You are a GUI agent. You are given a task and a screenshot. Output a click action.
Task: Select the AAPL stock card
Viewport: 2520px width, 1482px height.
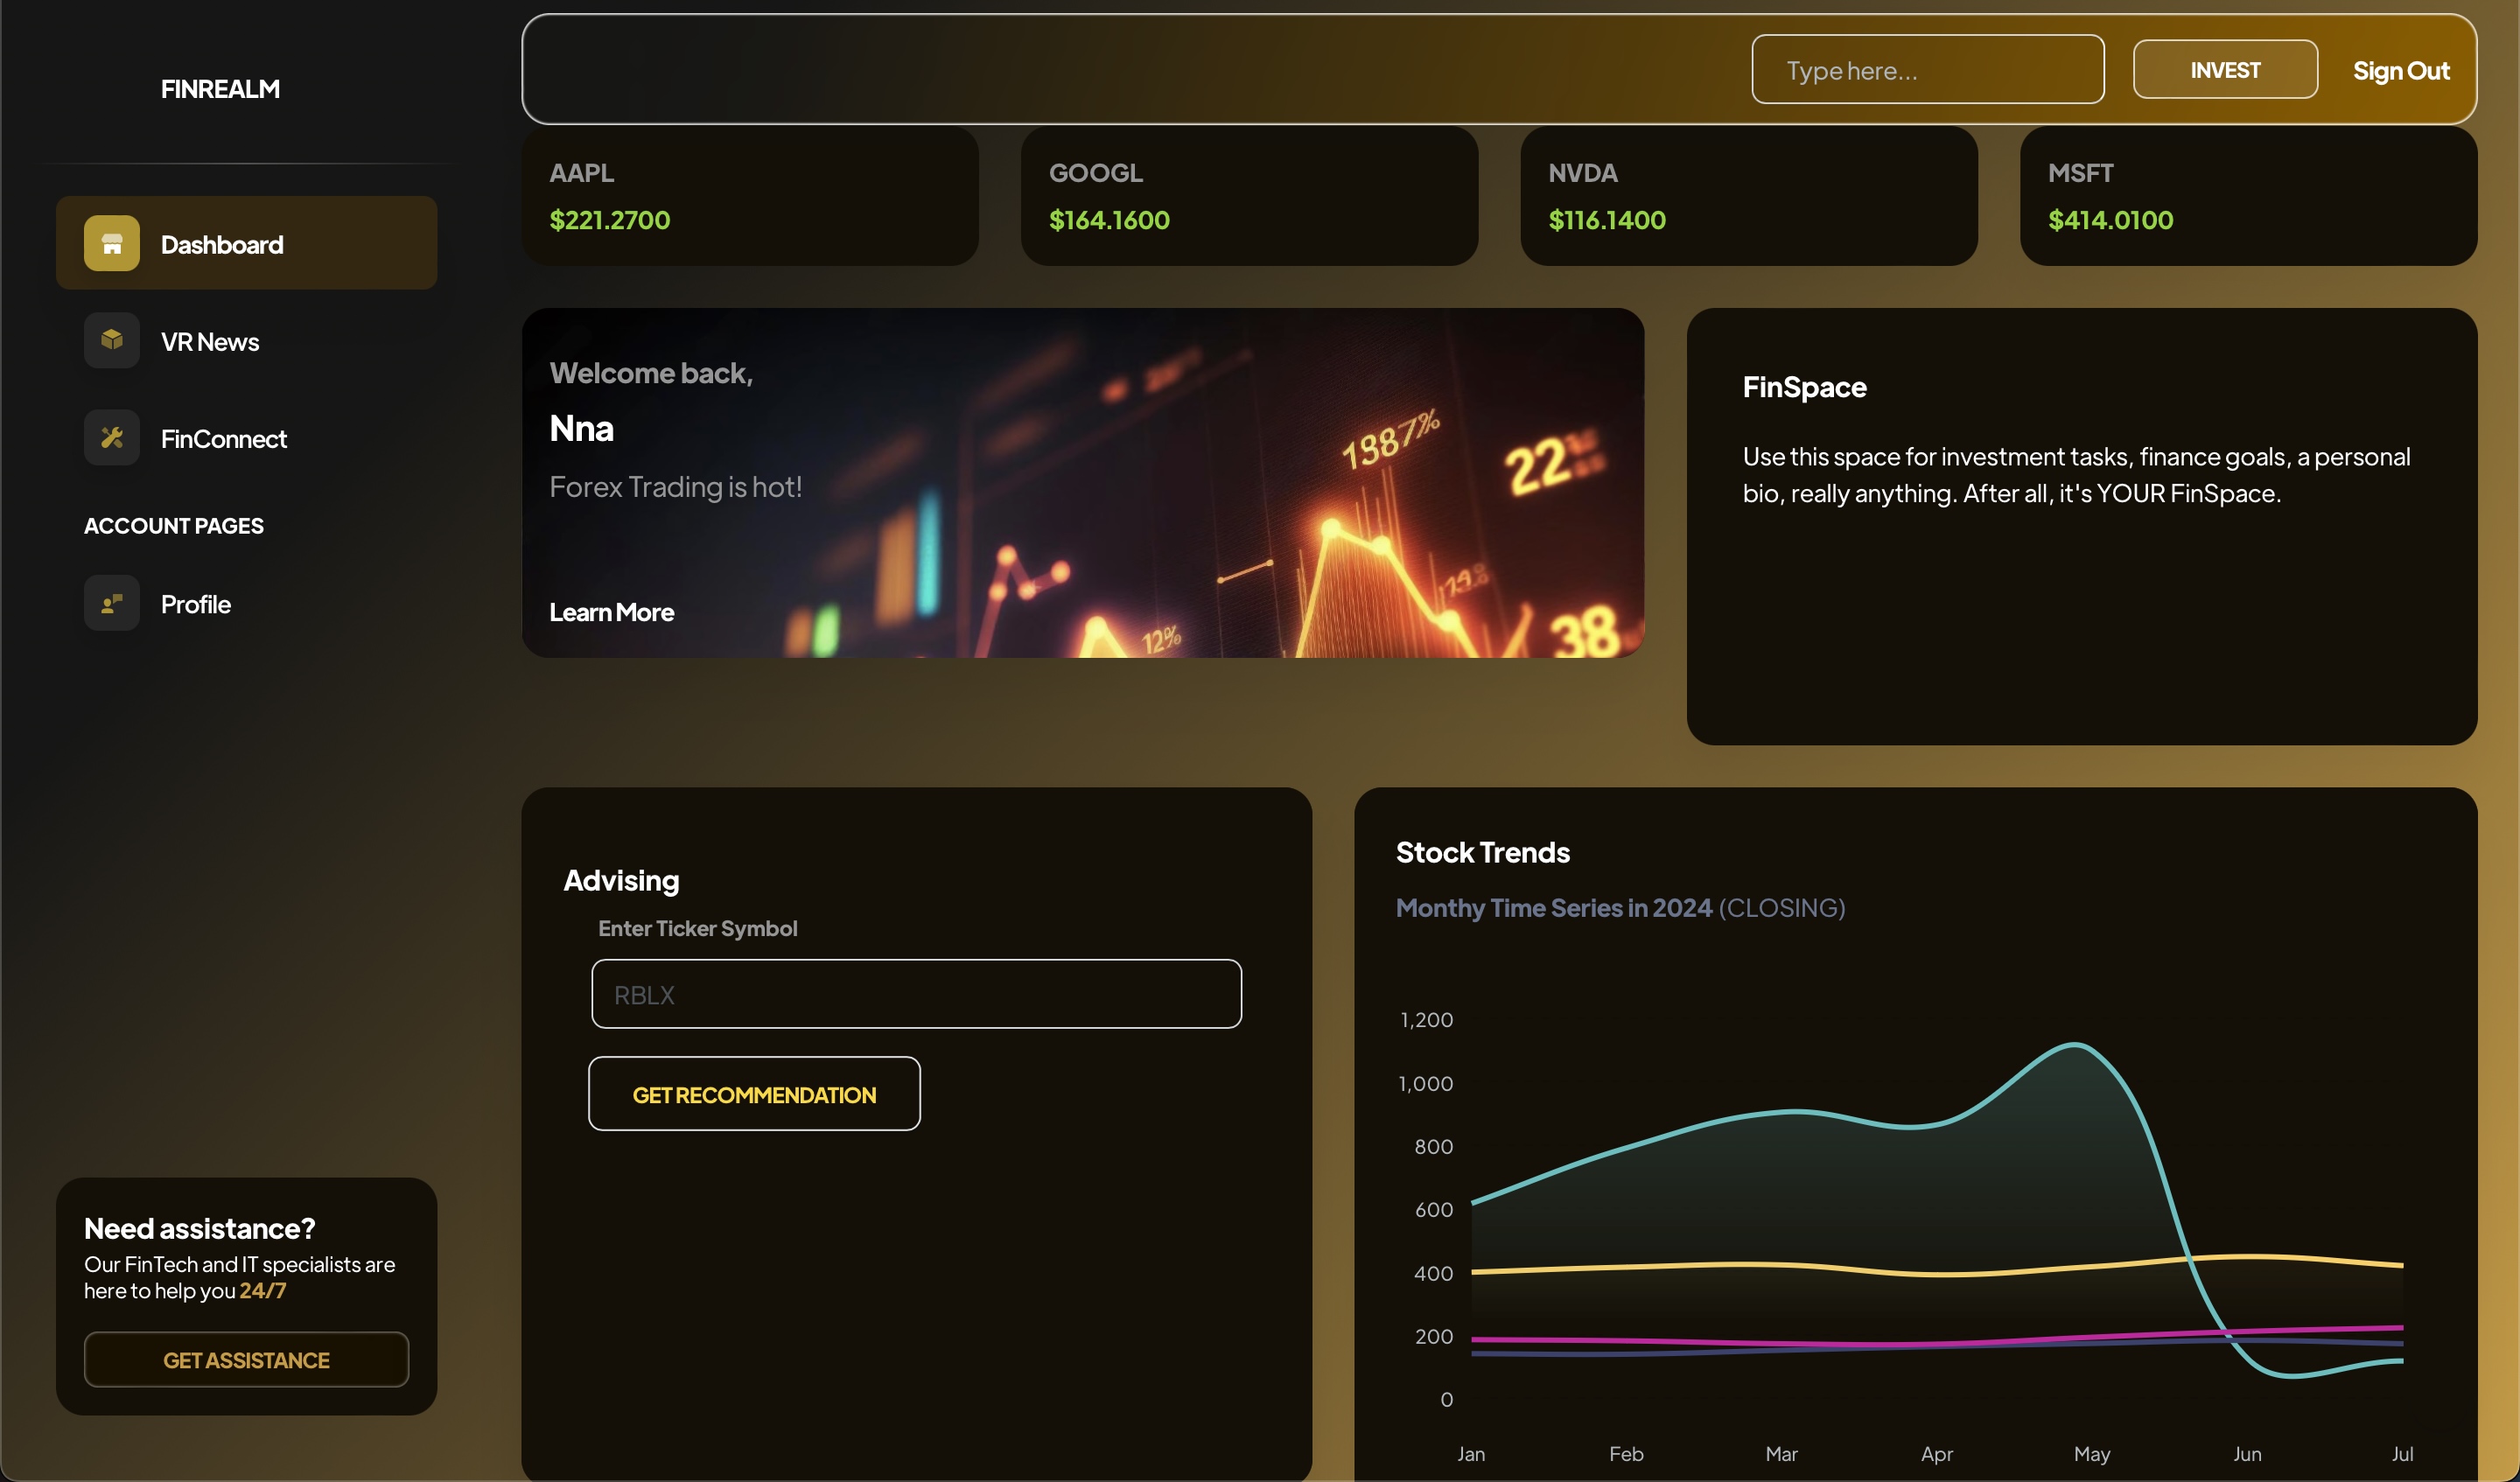click(750, 196)
